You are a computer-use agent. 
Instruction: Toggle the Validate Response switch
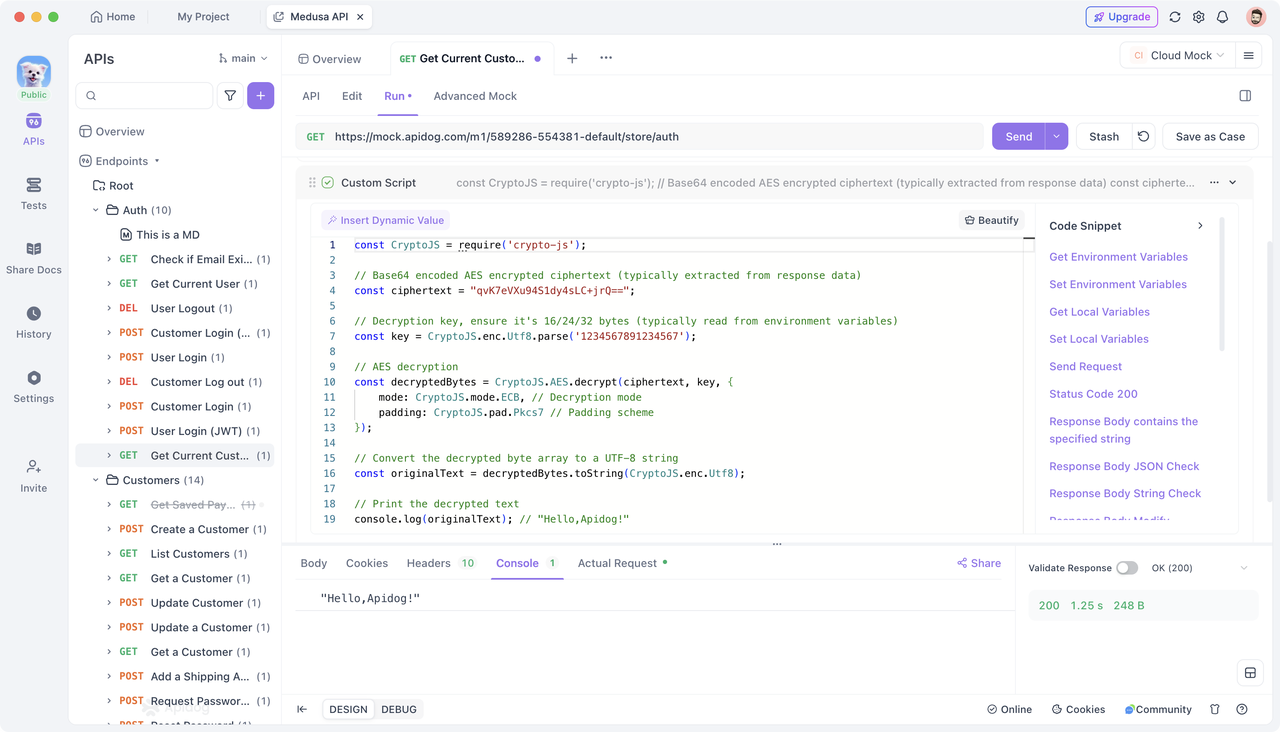click(1127, 568)
